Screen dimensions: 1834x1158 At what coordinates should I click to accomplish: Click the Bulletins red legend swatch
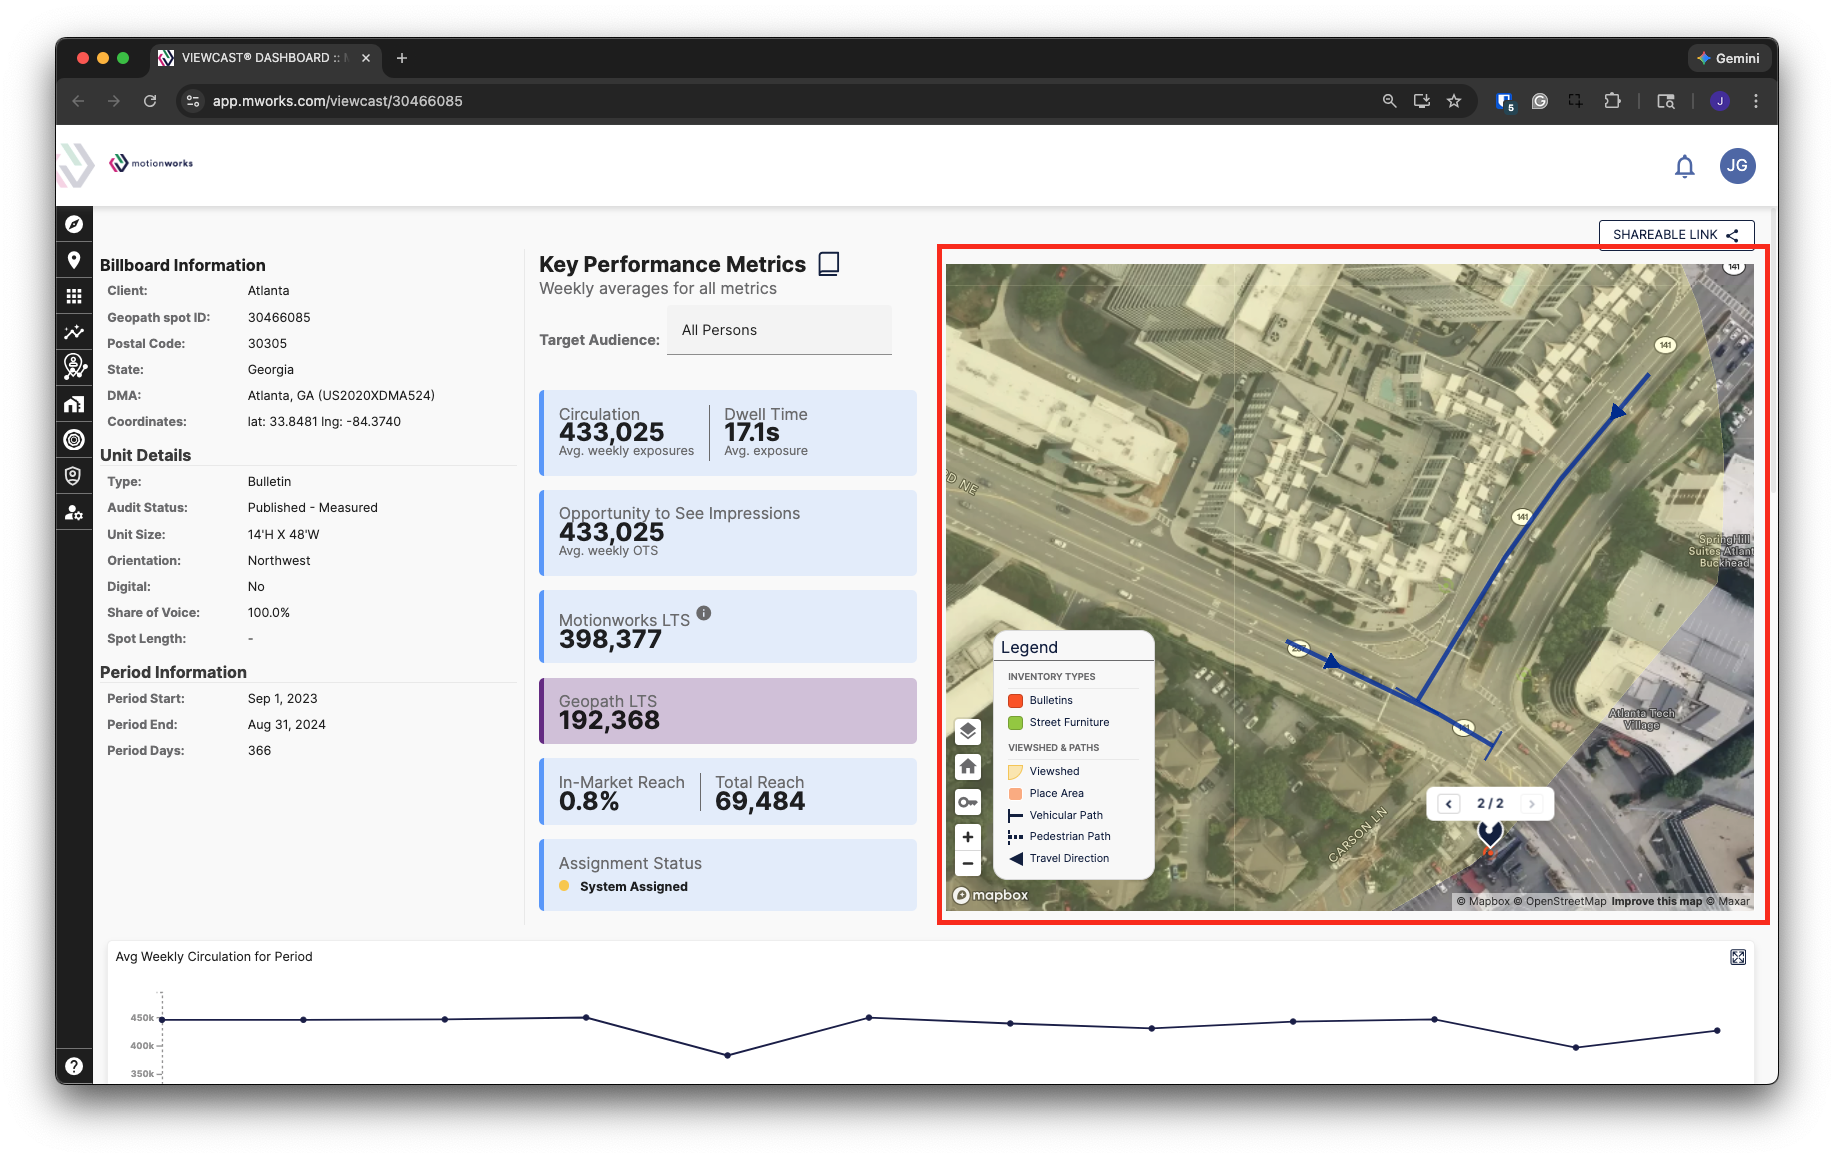coord(1015,701)
